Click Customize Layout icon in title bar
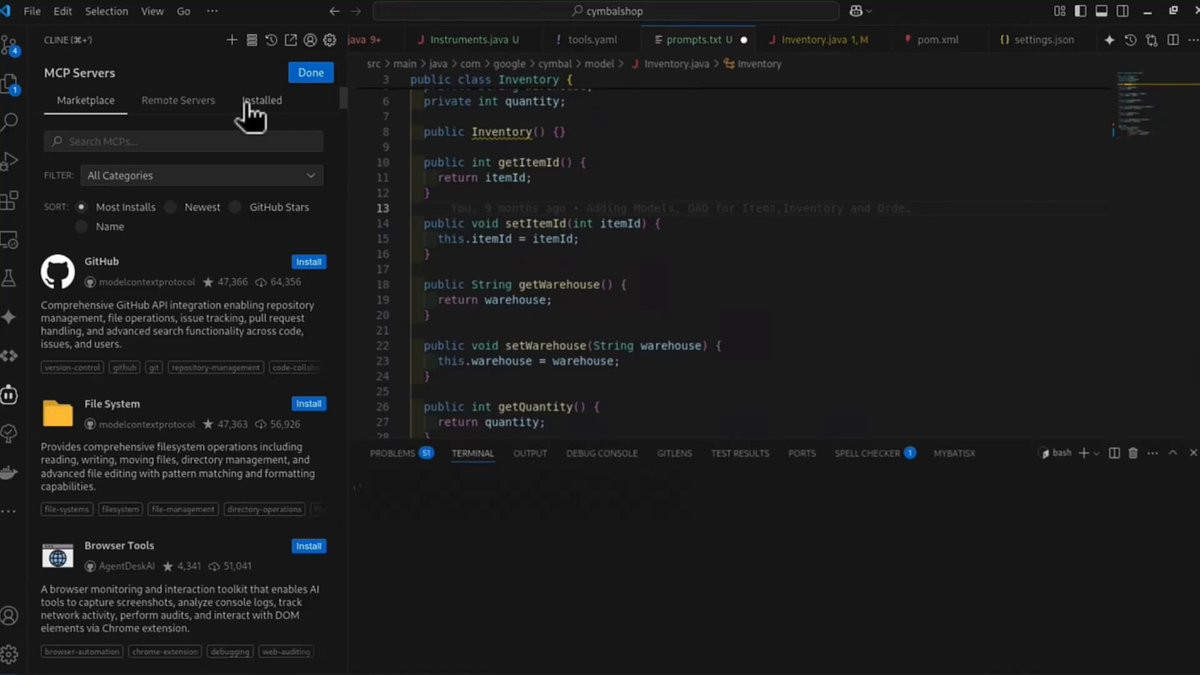 click(x=1060, y=11)
